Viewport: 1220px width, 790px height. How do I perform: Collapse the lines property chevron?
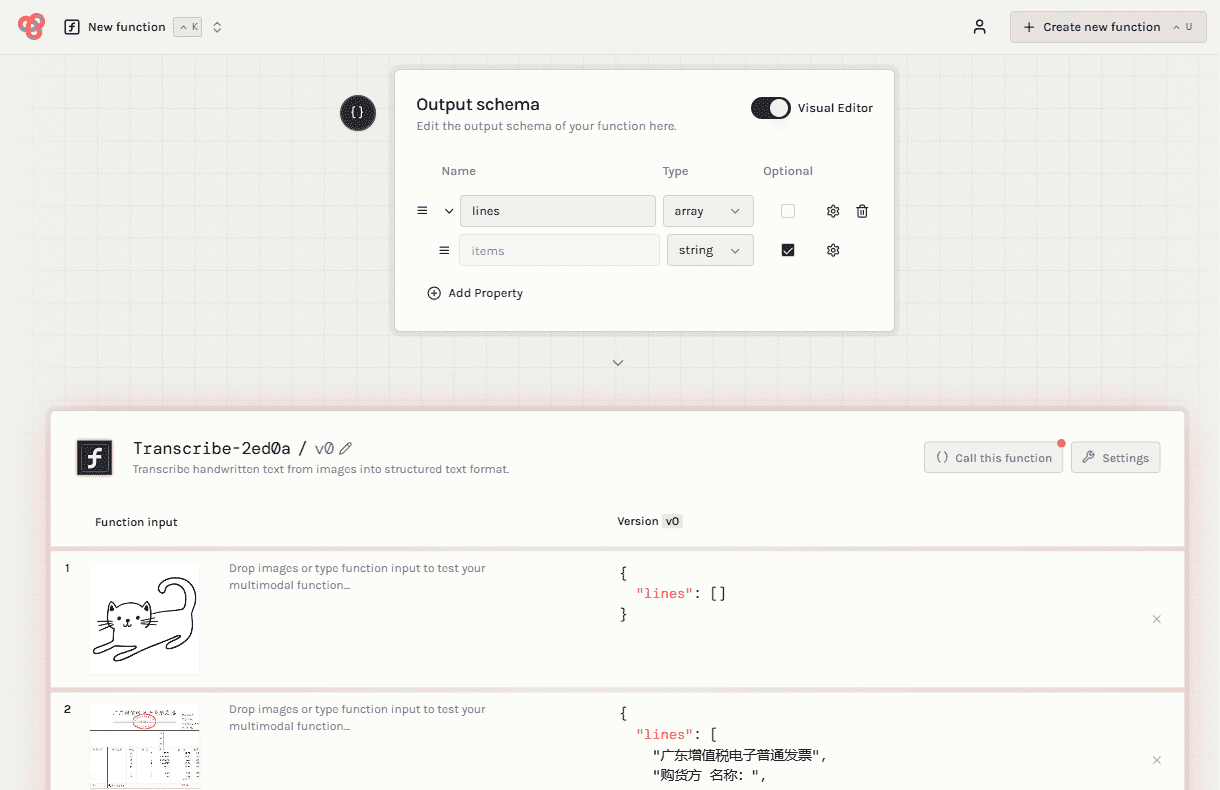449,211
